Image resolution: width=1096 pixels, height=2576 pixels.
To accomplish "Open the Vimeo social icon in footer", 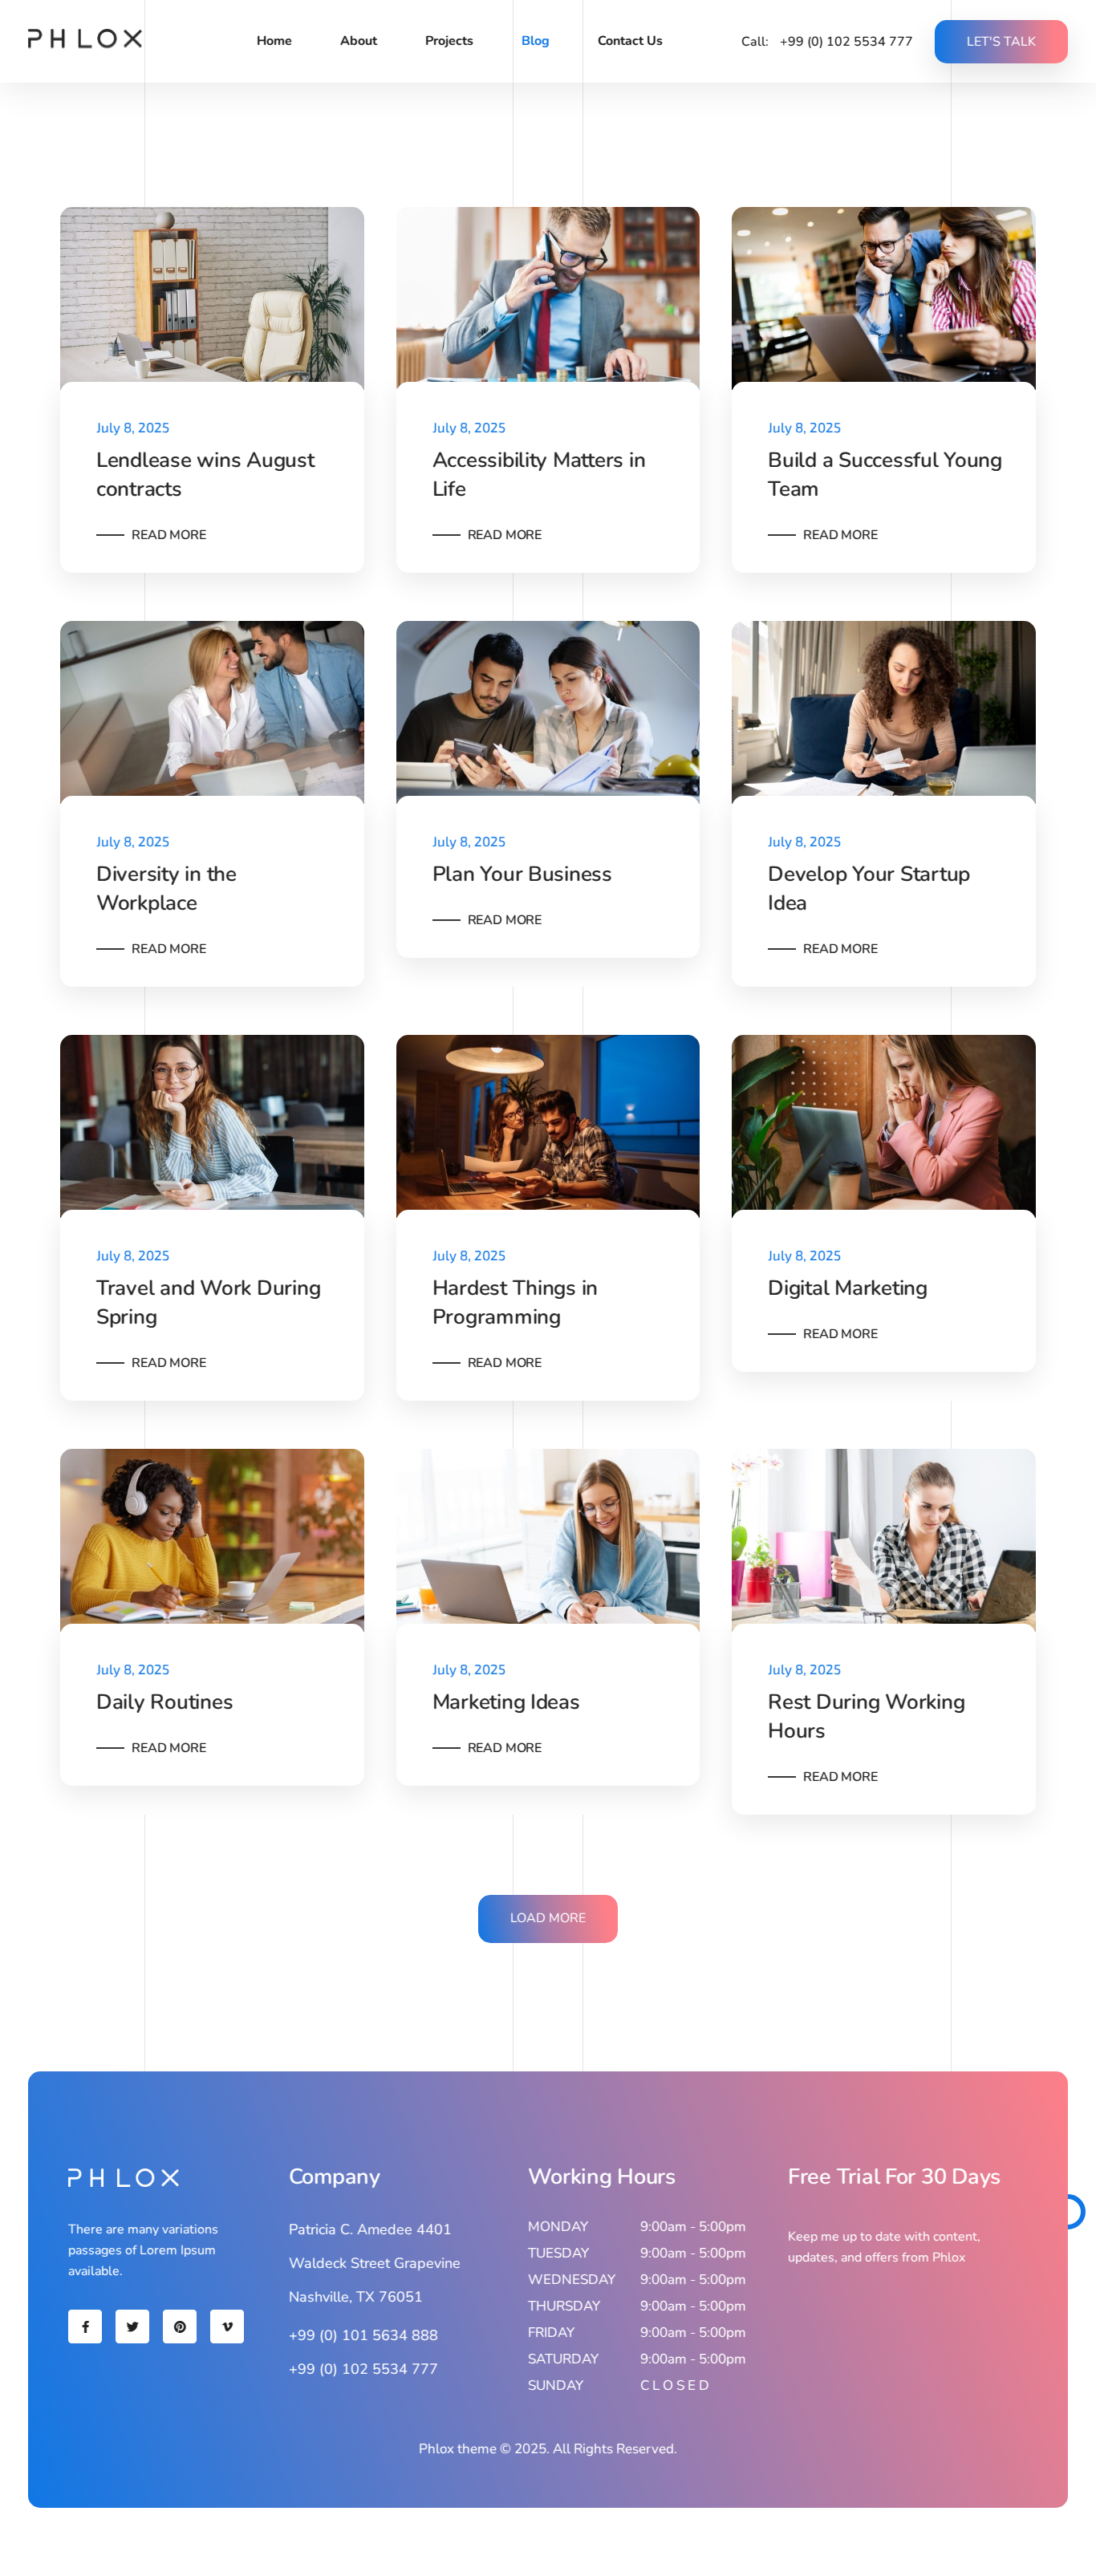I will point(227,2326).
